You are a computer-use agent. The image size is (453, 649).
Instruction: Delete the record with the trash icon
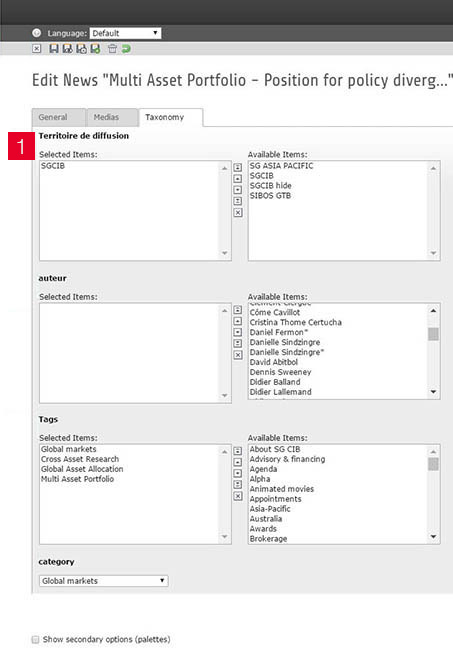[x=112, y=49]
